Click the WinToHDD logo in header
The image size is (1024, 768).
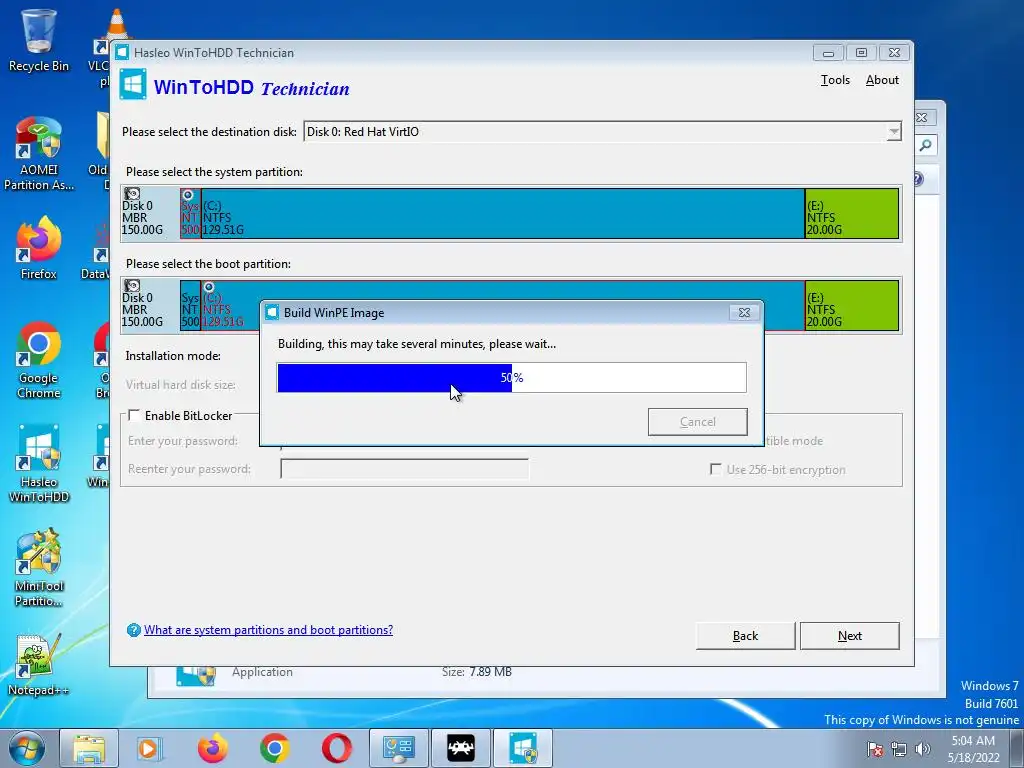(x=133, y=86)
